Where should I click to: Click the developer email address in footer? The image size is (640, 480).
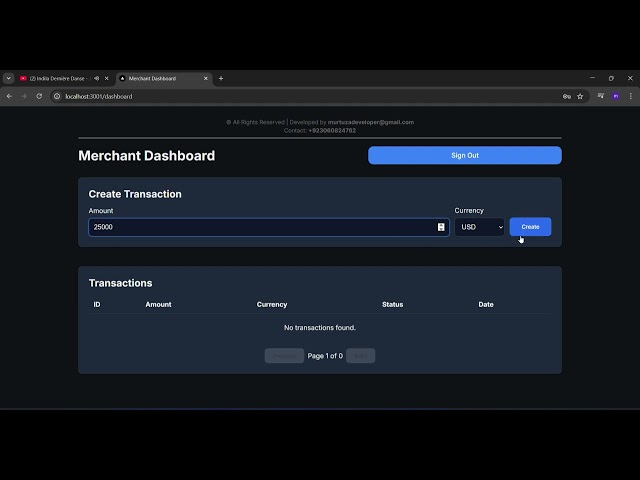click(x=371, y=122)
